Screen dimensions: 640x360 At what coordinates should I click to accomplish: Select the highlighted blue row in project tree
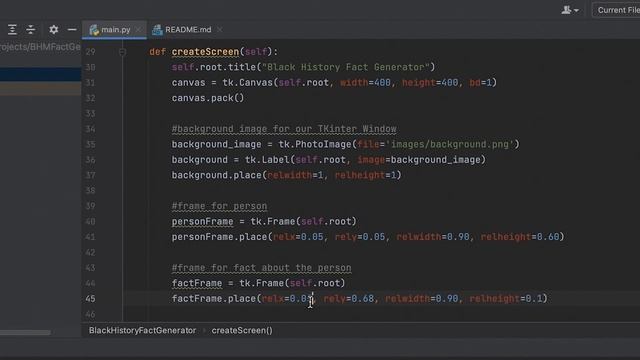click(40, 74)
